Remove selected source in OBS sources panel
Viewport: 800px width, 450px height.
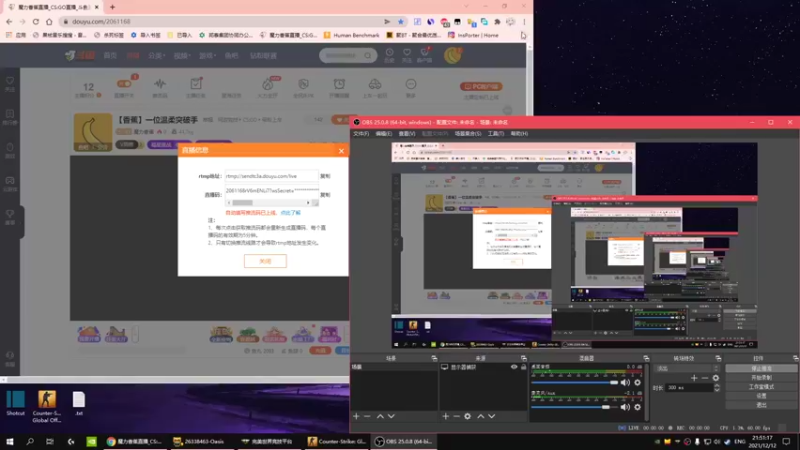click(456, 416)
